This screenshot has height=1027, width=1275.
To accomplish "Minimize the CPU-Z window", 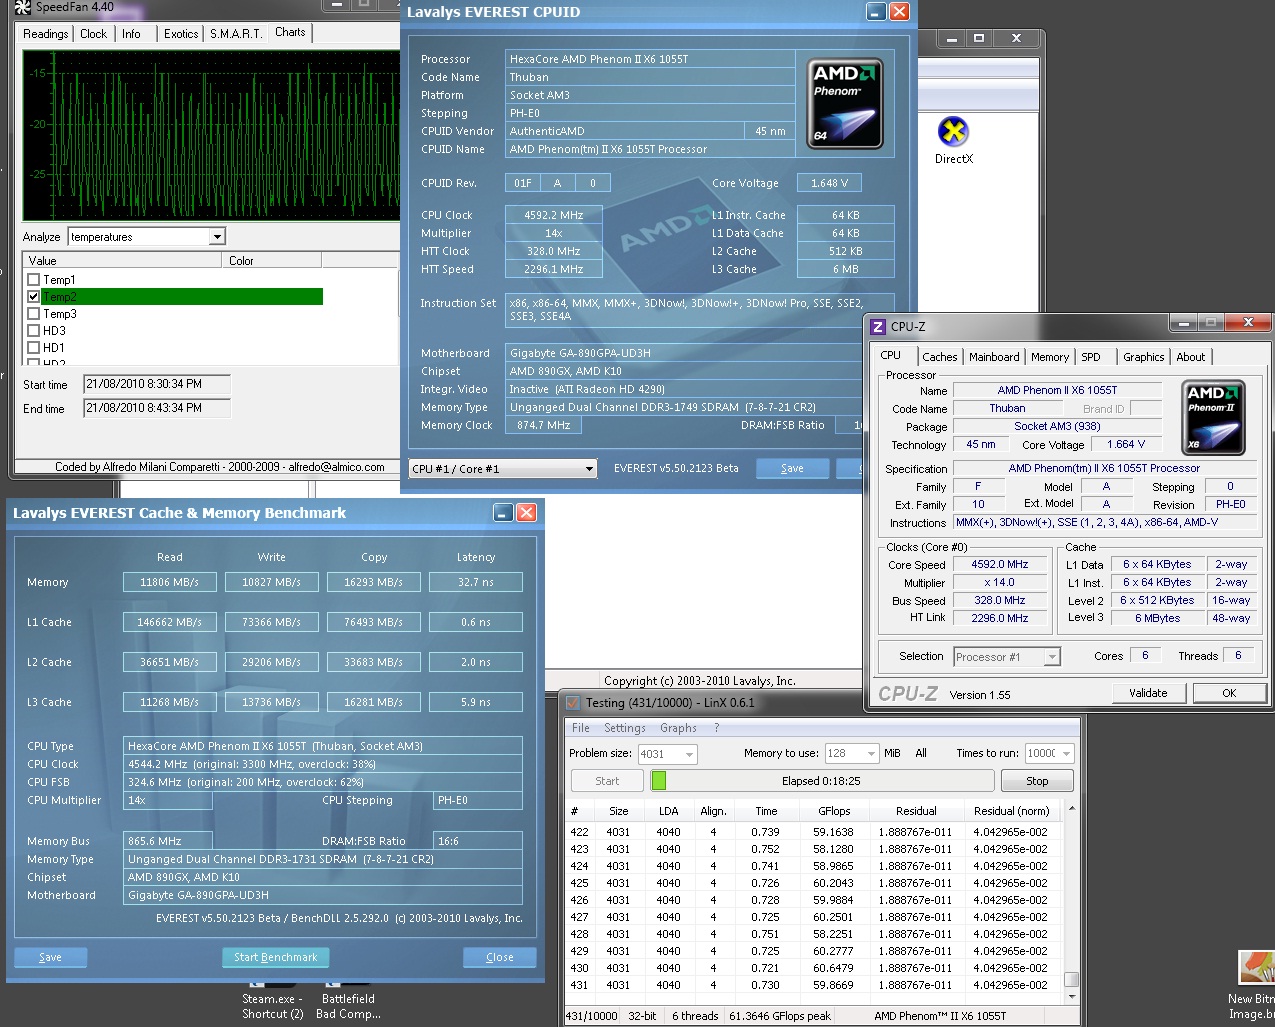I will click(x=1184, y=322).
